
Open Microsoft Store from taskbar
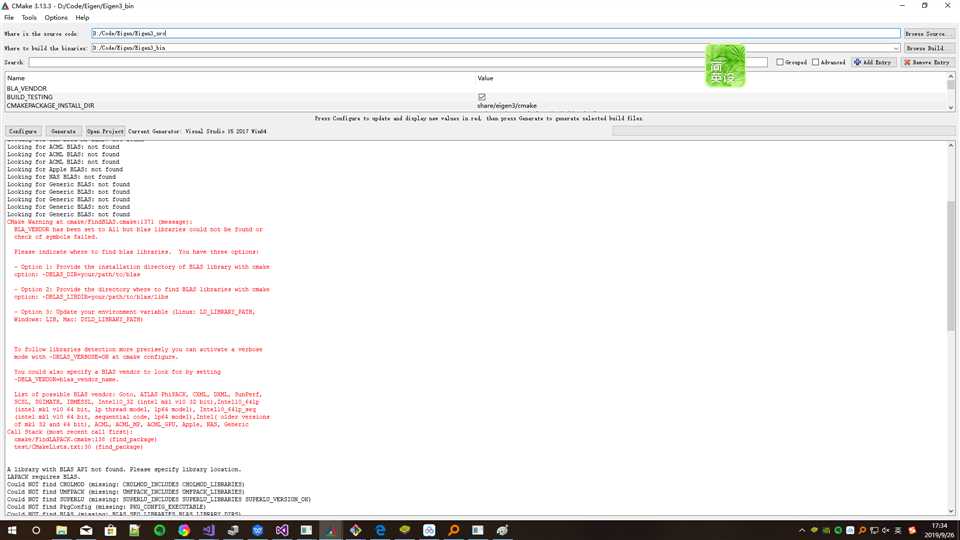click(110, 530)
